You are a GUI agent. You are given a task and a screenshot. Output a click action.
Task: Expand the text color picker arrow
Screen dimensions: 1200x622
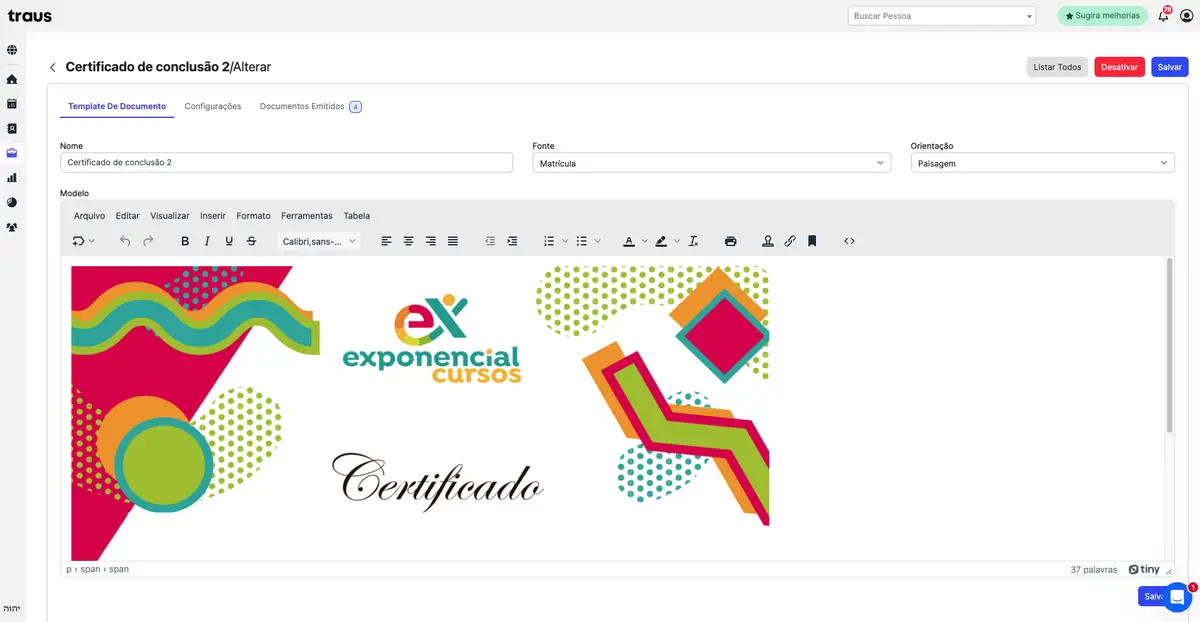[645, 241]
